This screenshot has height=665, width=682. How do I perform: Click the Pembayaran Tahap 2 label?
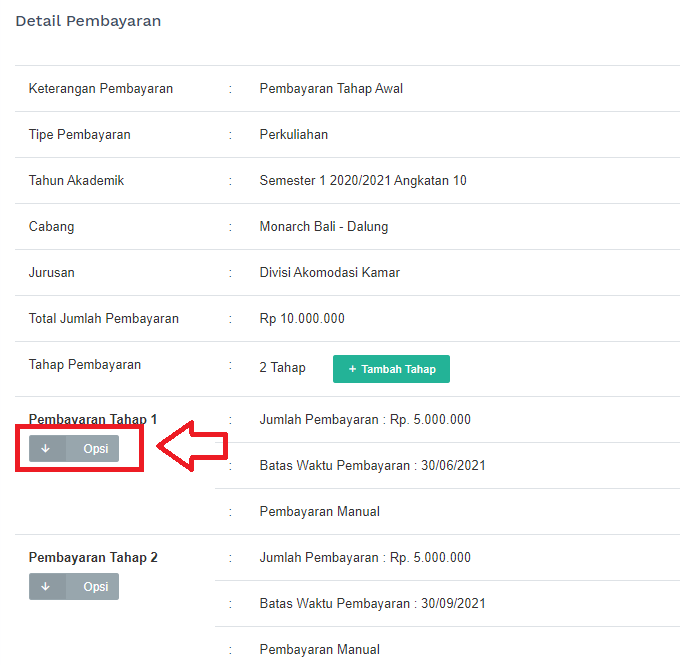pyautogui.click(x=93, y=558)
